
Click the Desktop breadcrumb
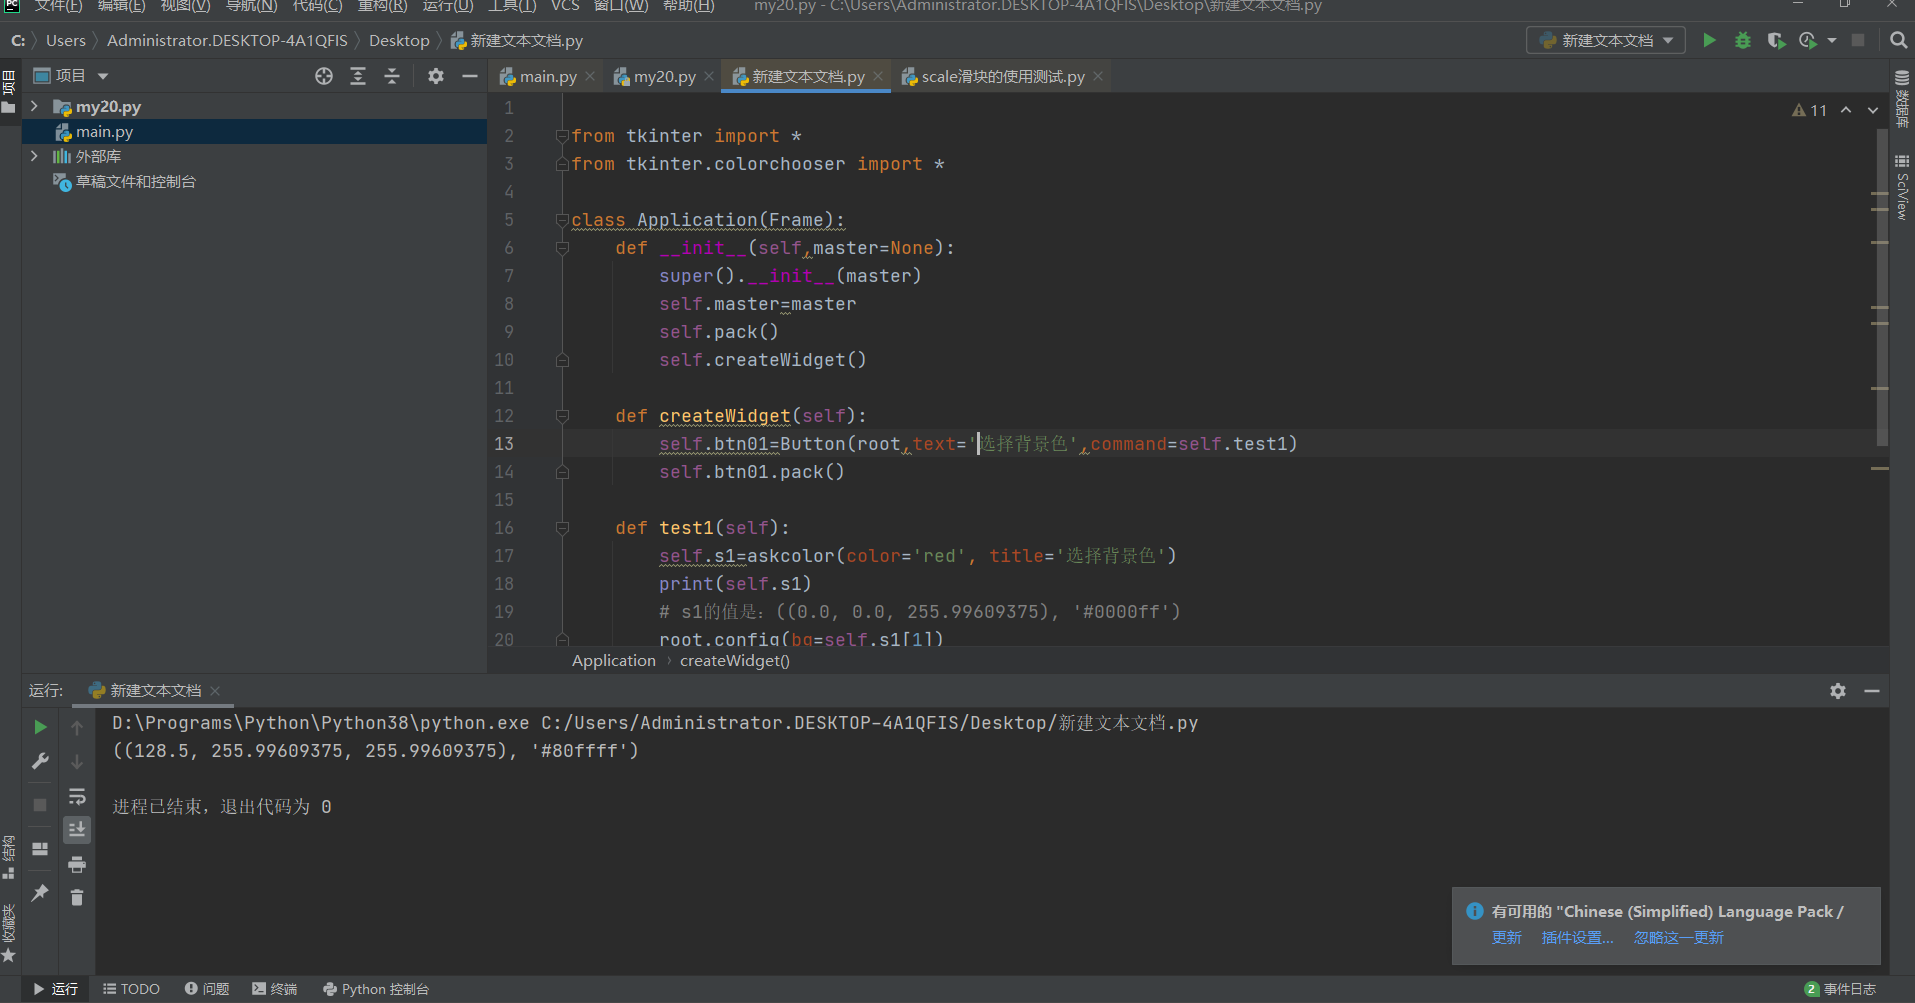[x=399, y=41]
